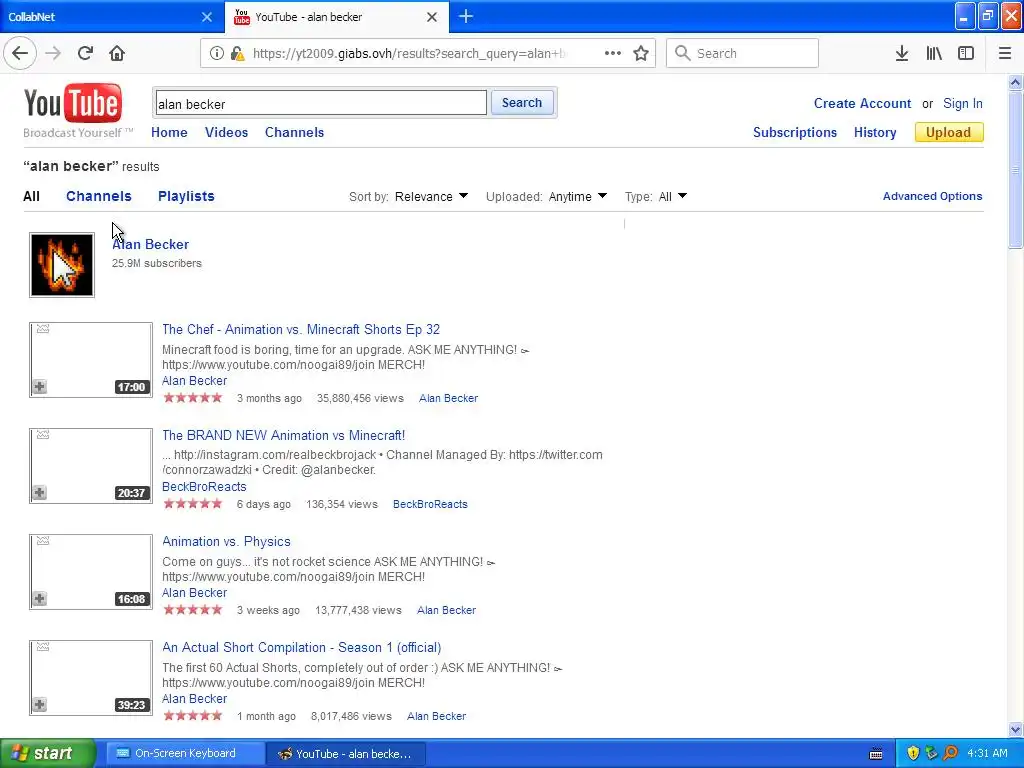1024x768 pixels.
Task: Click the Create Account link
Action: [x=862, y=104]
